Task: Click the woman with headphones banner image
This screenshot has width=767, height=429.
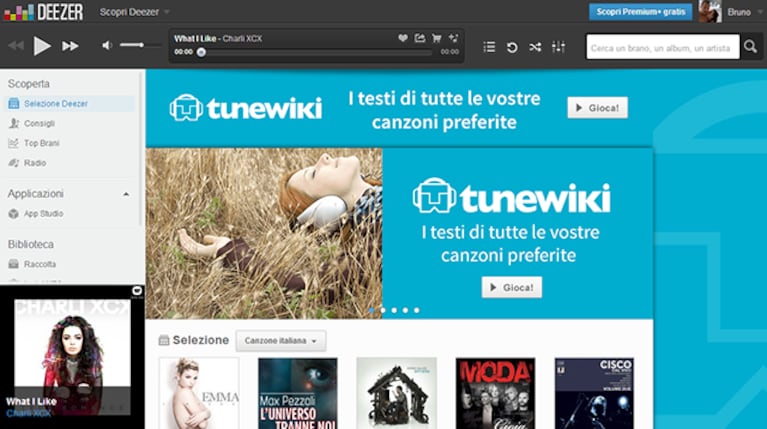Action: pos(264,233)
